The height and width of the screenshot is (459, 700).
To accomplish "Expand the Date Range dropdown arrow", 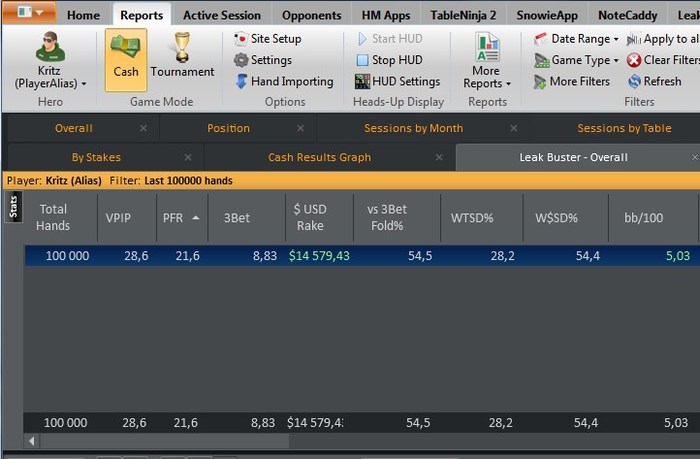I will 616,39.
